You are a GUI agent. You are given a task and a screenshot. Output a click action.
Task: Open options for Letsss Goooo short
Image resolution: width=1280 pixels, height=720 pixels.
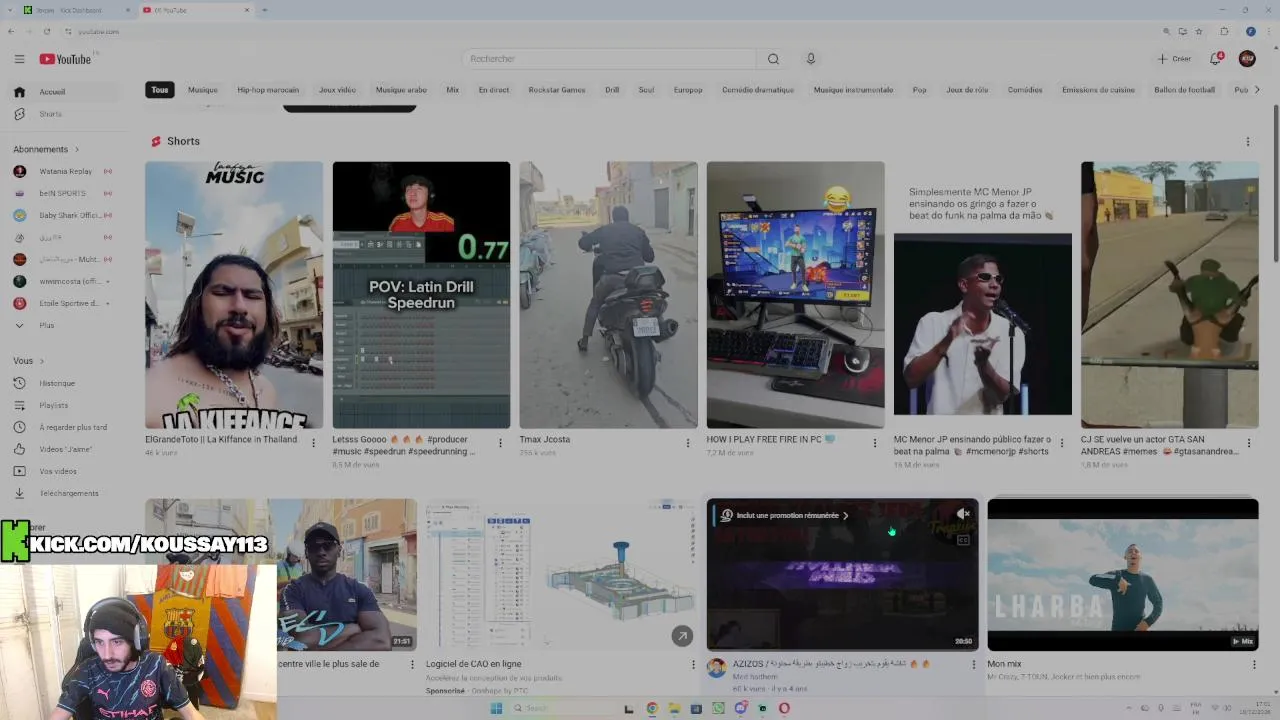click(500, 443)
